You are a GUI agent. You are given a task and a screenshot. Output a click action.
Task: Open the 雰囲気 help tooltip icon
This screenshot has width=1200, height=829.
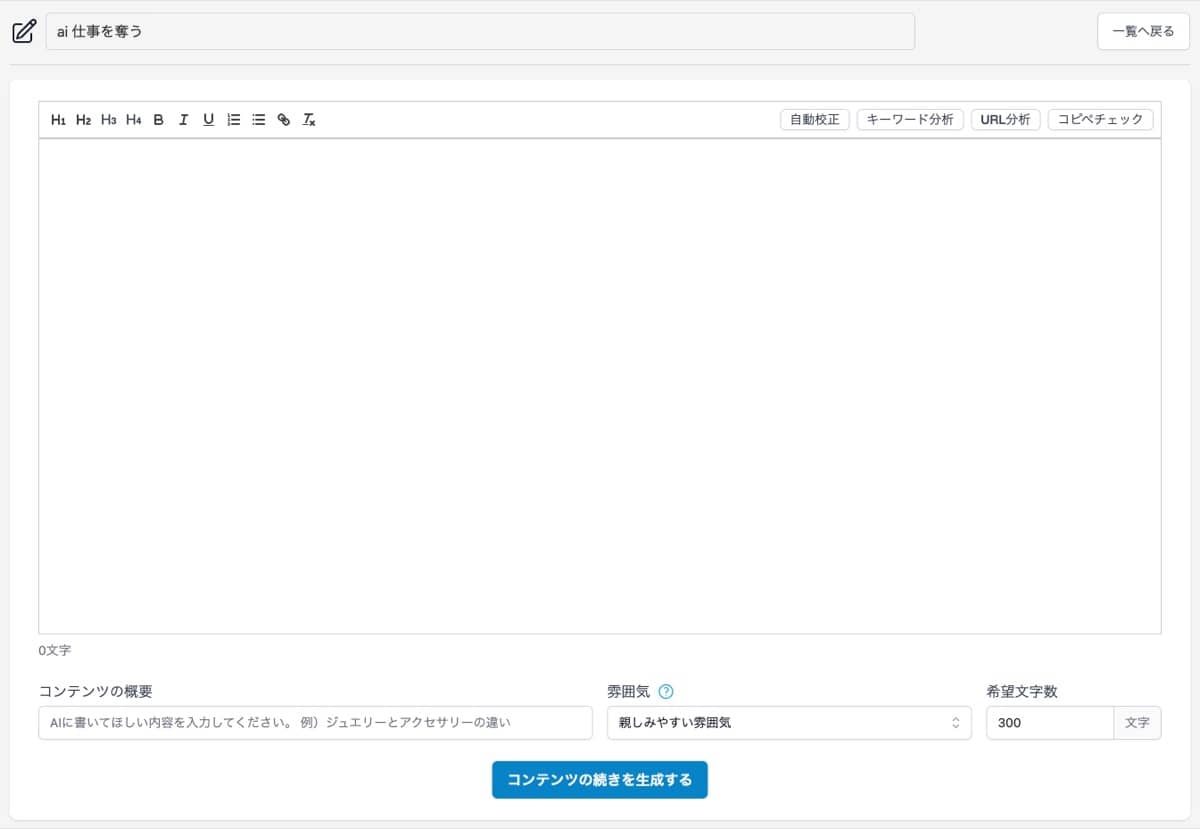[668, 691]
